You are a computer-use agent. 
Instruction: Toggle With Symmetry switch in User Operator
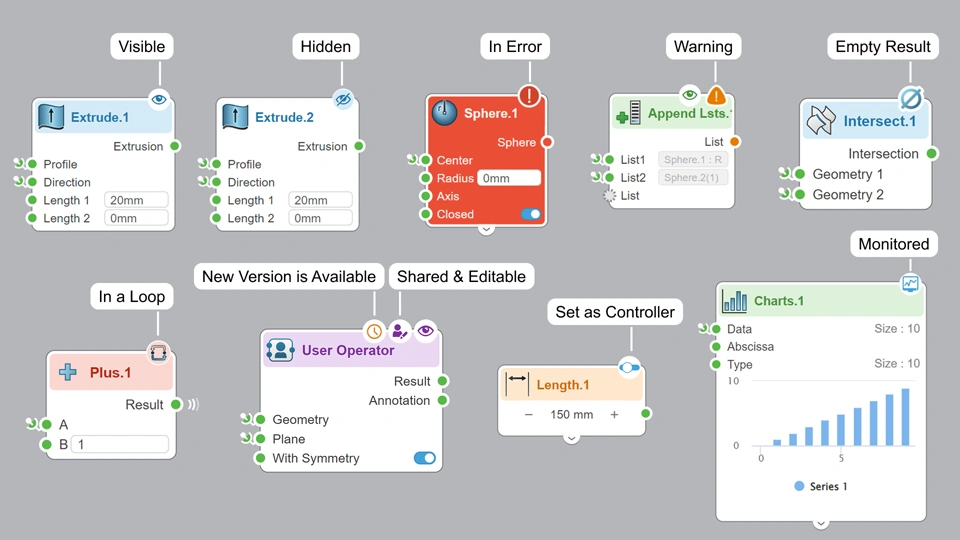[x=425, y=458]
